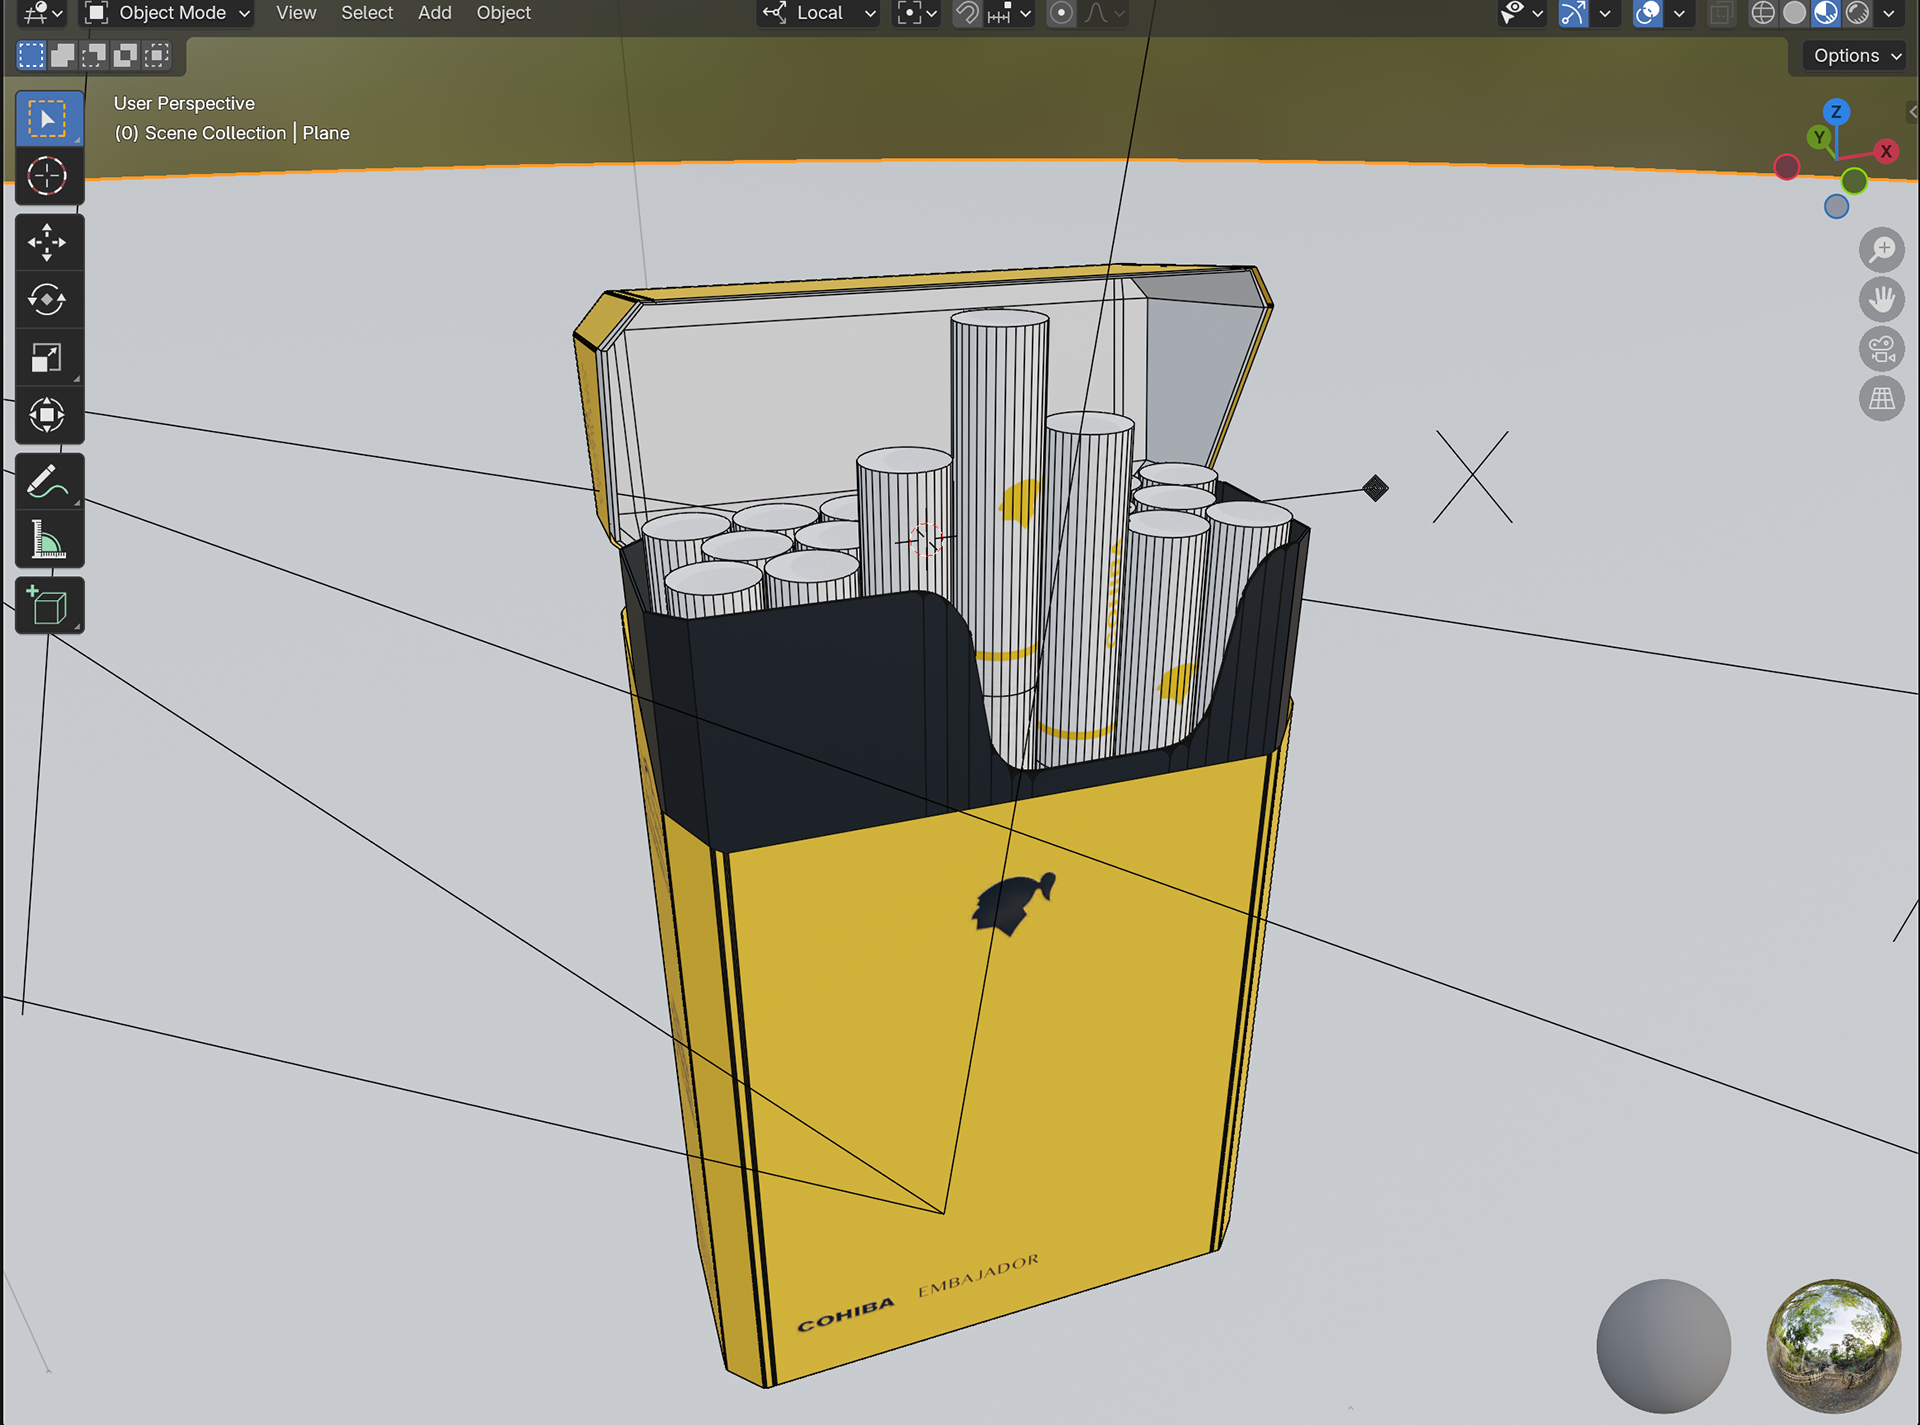This screenshot has height=1425, width=1920.
Task: Click the User Perspective label
Action: pos(184,103)
